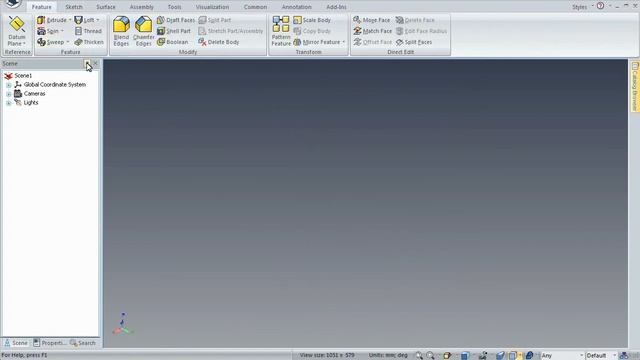Expand the Cameras tree node

coord(9,94)
